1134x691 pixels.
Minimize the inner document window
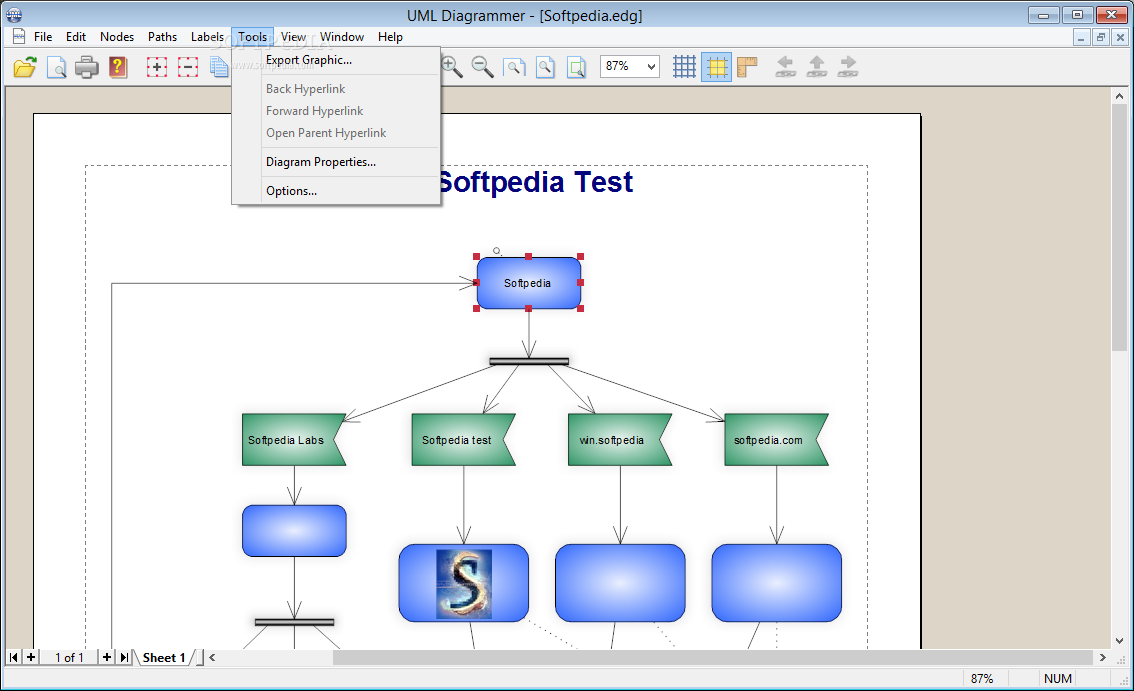(x=1080, y=37)
